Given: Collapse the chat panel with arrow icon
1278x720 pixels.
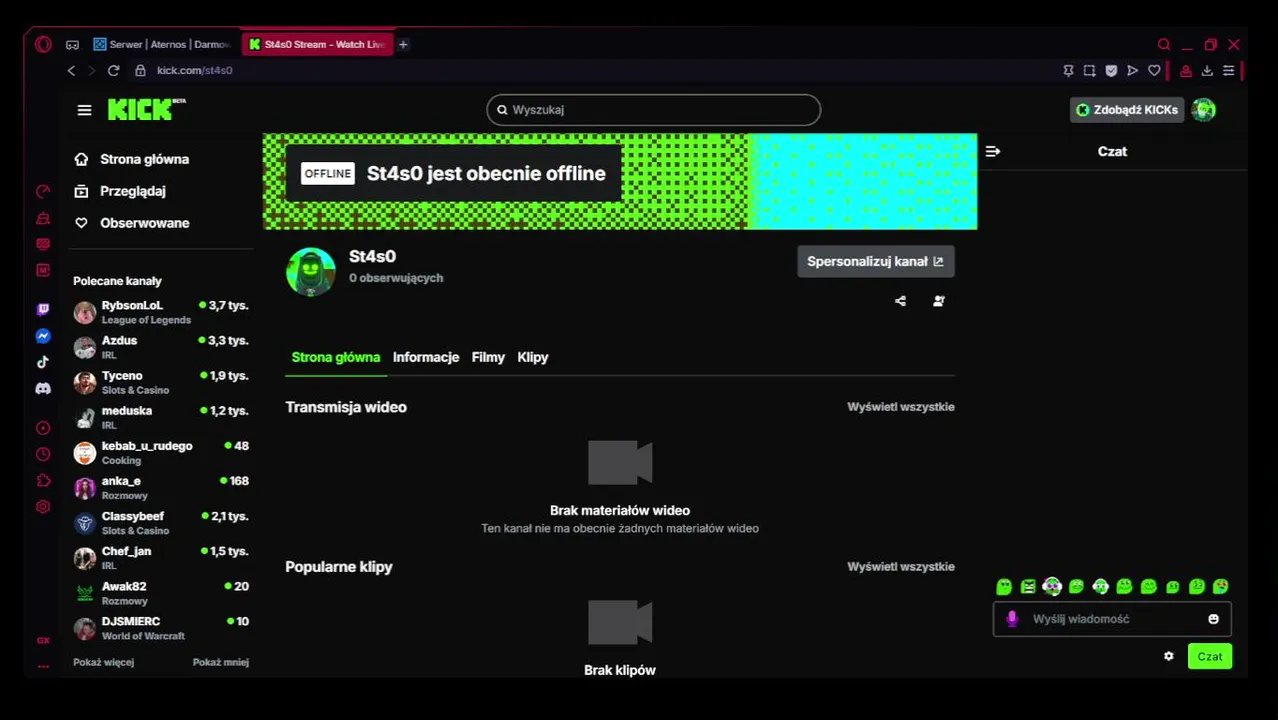Looking at the screenshot, I should (x=992, y=151).
